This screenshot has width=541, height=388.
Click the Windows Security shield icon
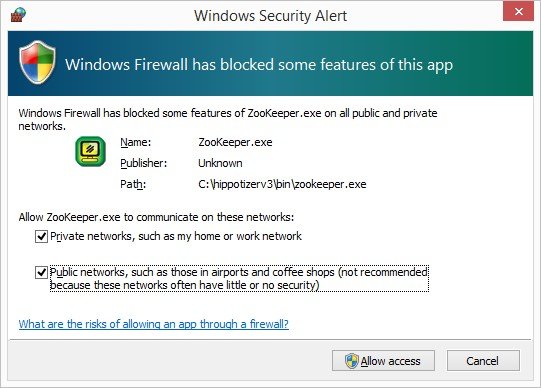[37, 62]
